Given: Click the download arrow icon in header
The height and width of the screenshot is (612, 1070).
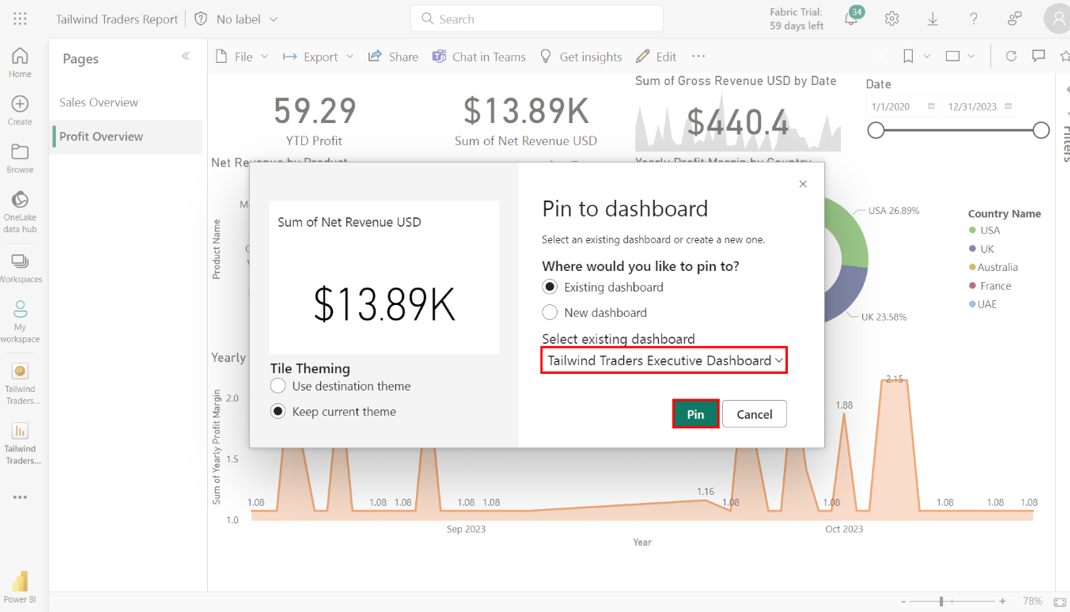Looking at the screenshot, I should pos(932,19).
